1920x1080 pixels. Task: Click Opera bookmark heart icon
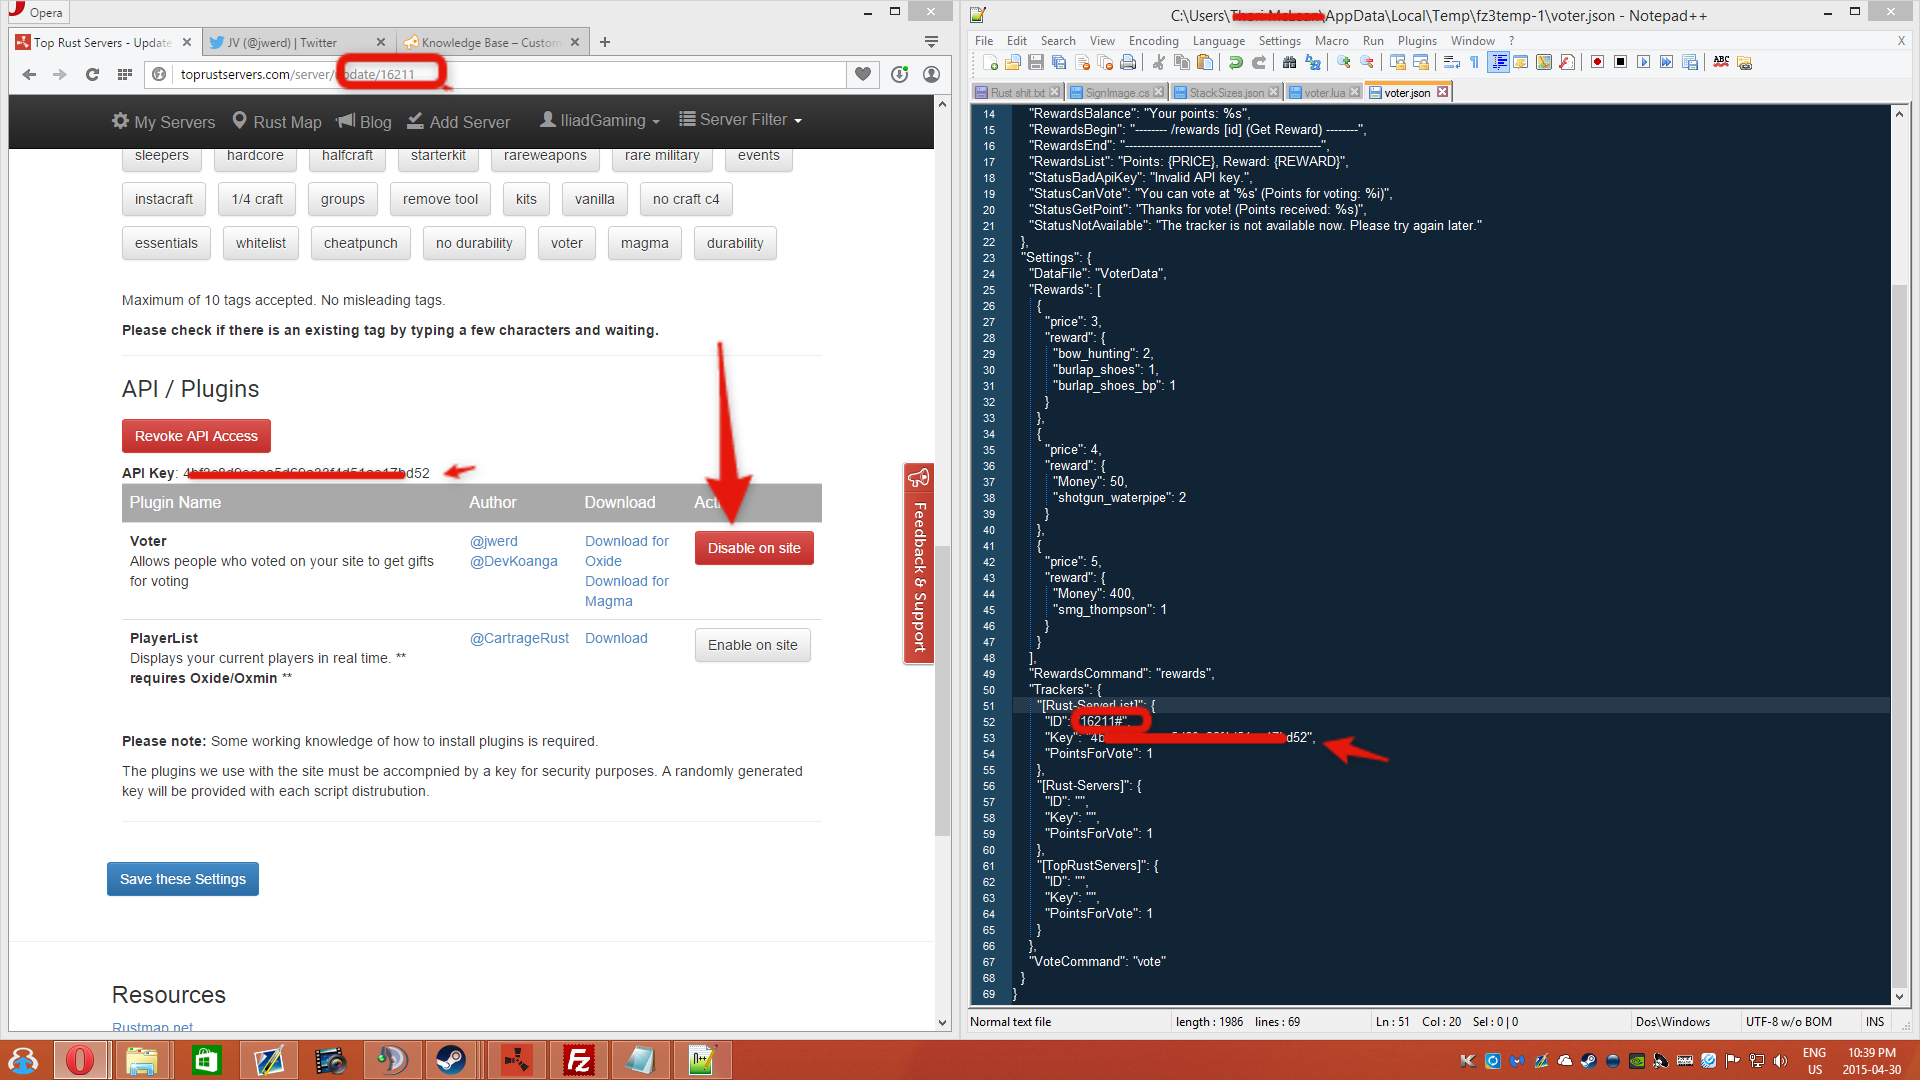(863, 74)
